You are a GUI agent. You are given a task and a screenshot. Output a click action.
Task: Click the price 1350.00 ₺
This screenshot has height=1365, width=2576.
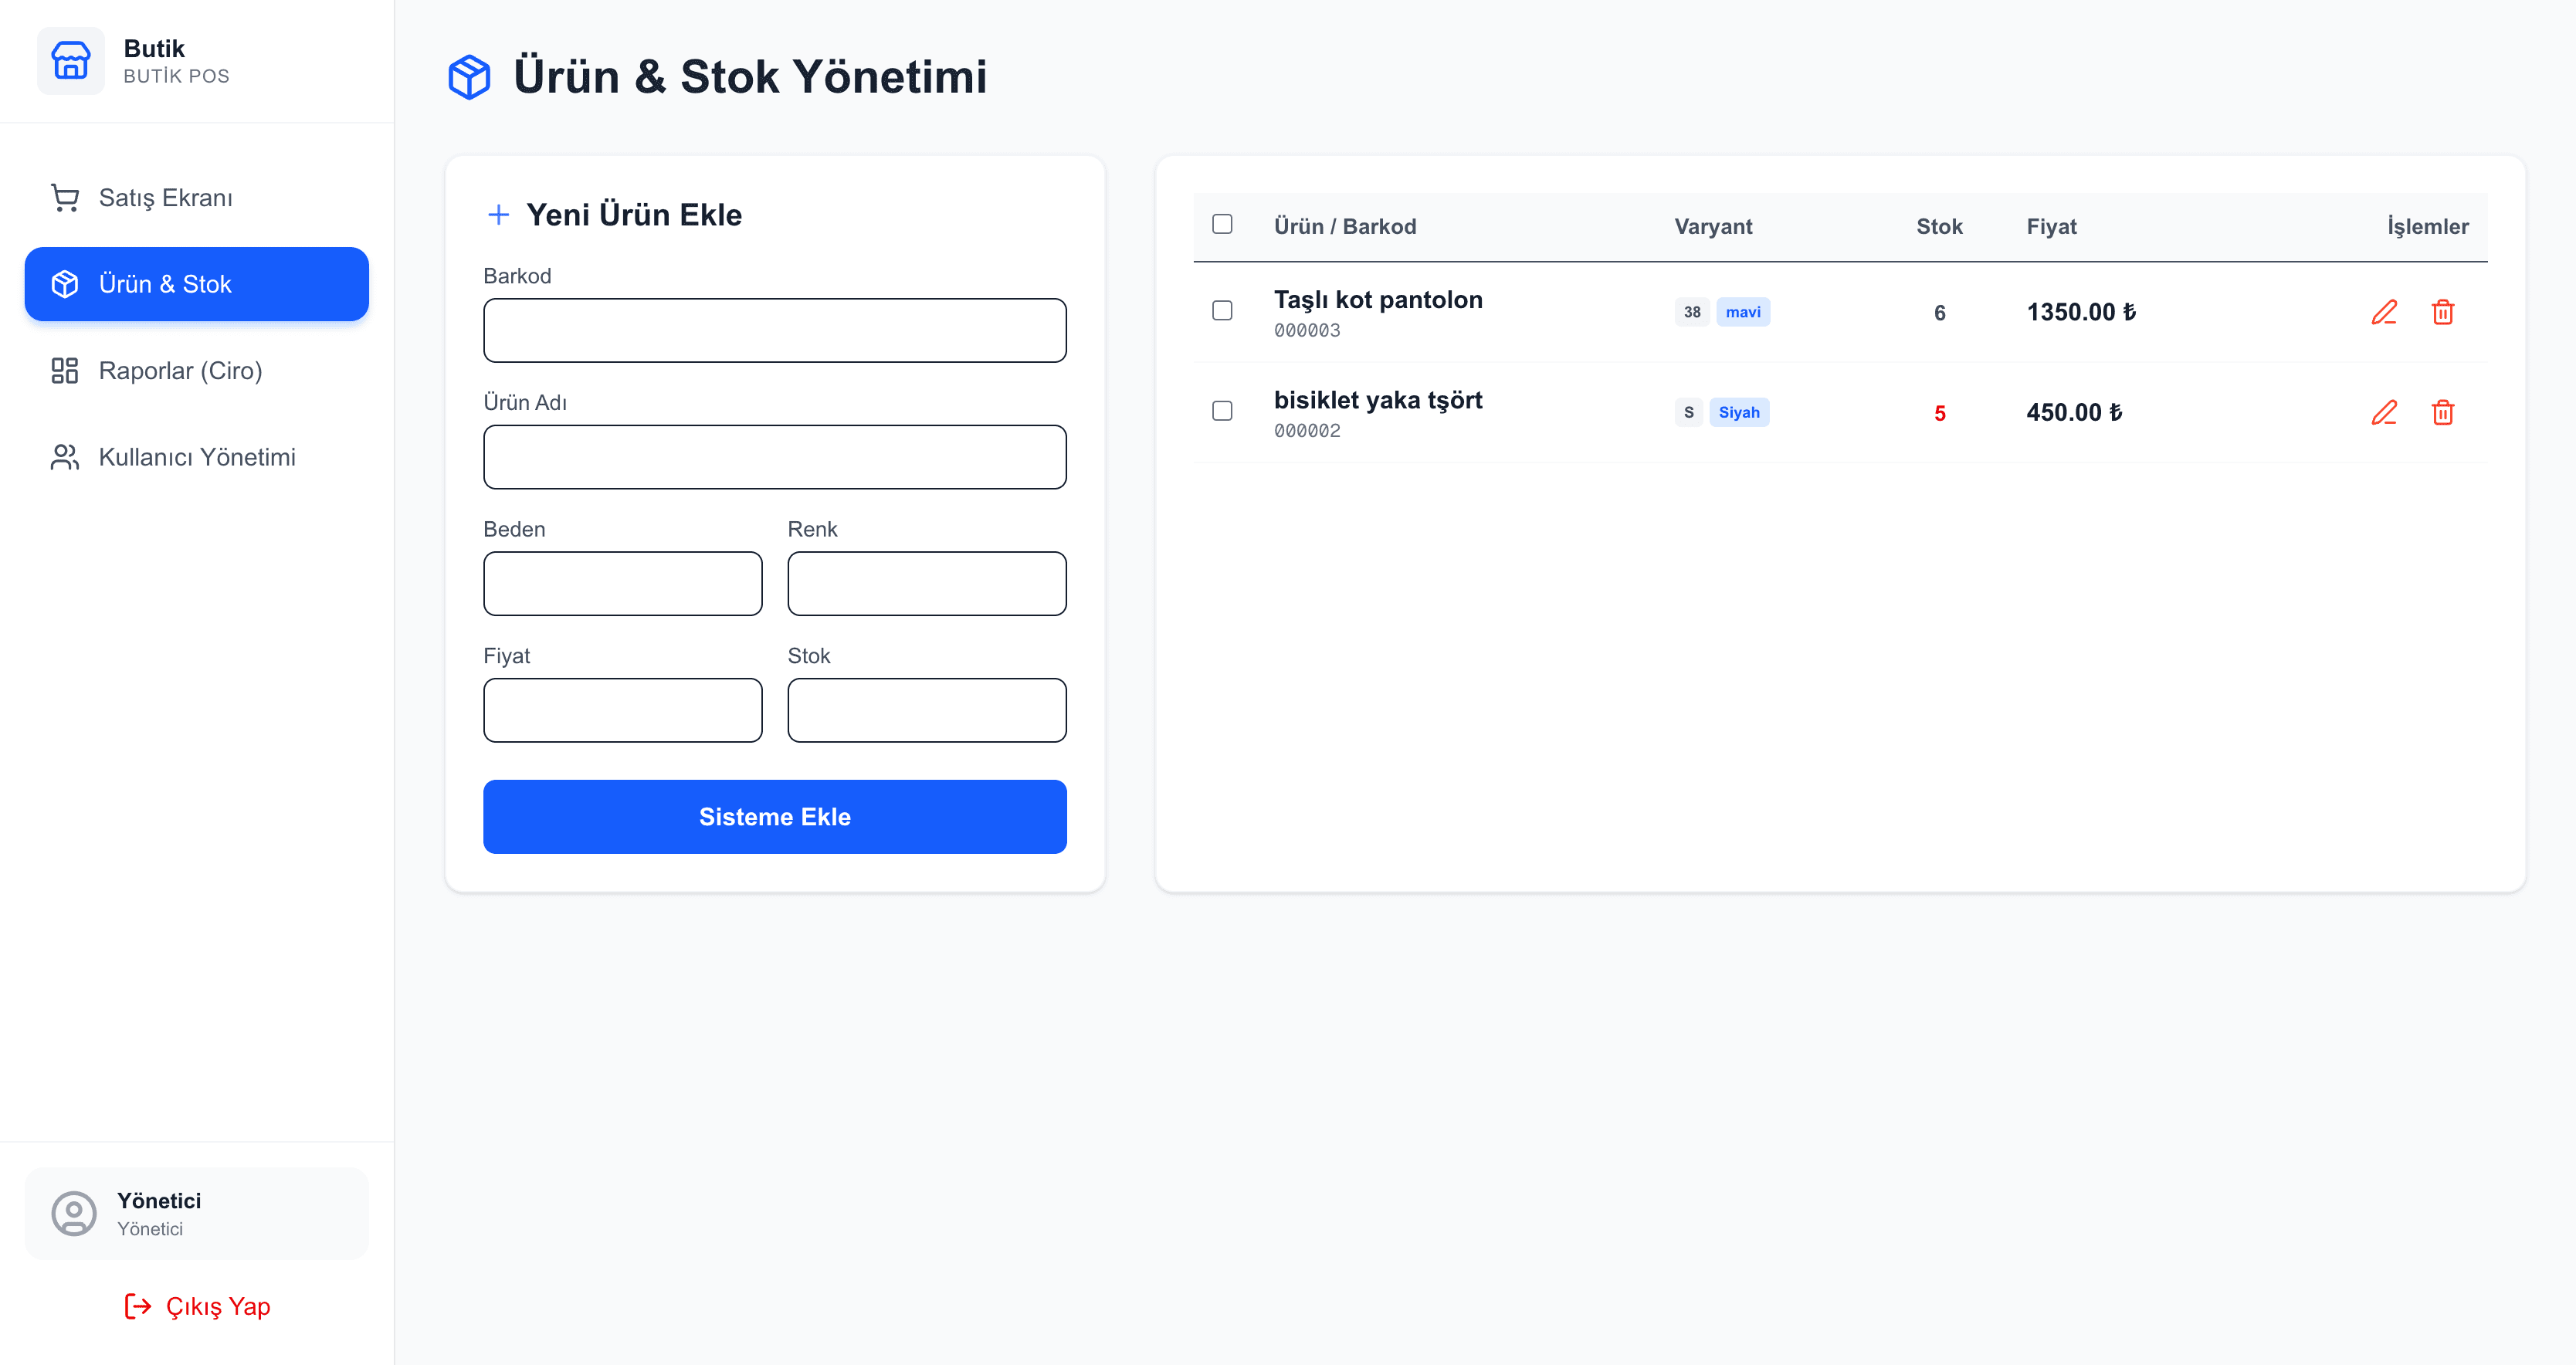(x=2081, y=312)
